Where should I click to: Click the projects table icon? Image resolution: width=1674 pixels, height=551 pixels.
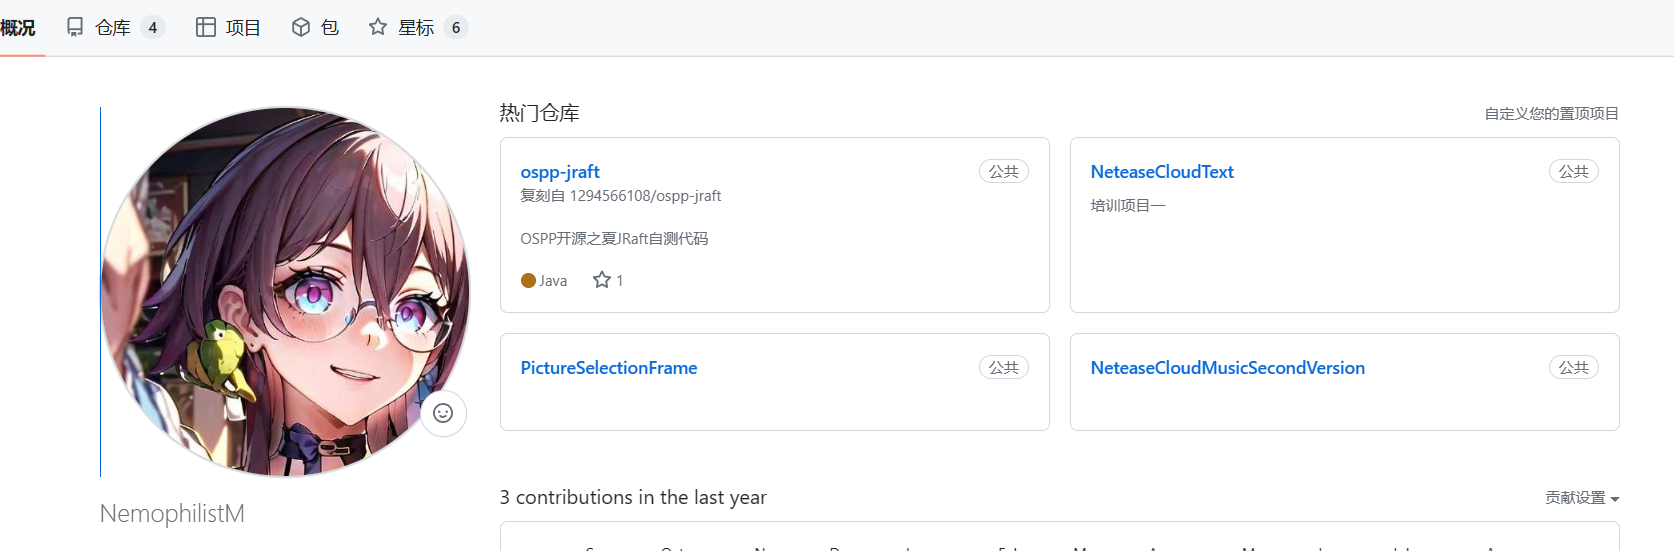coord(206,27)
